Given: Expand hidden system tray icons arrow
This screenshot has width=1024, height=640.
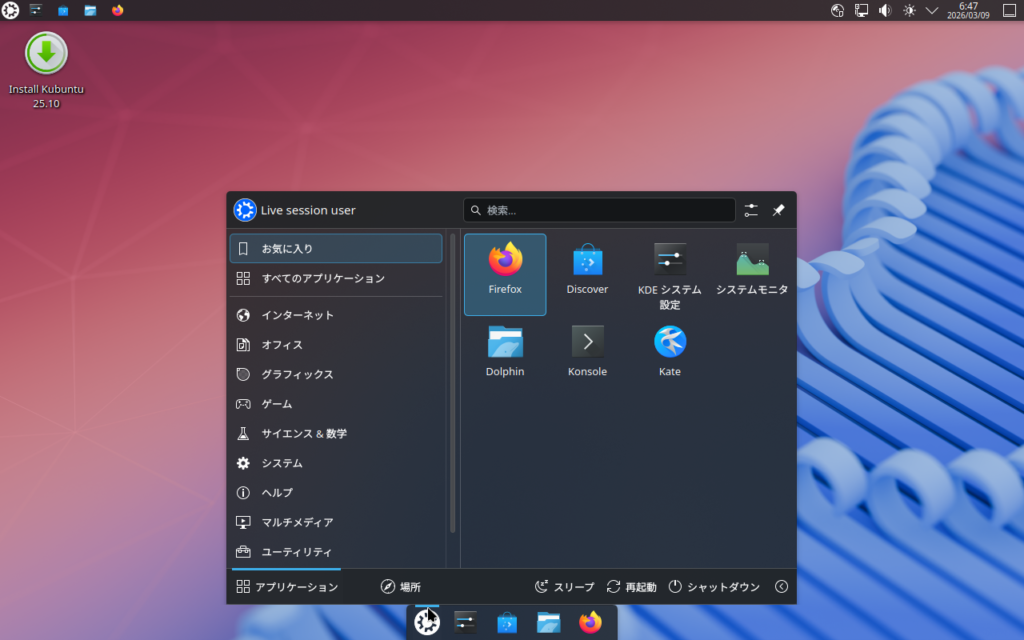Looking at the screenshot, I should point(932,10).
